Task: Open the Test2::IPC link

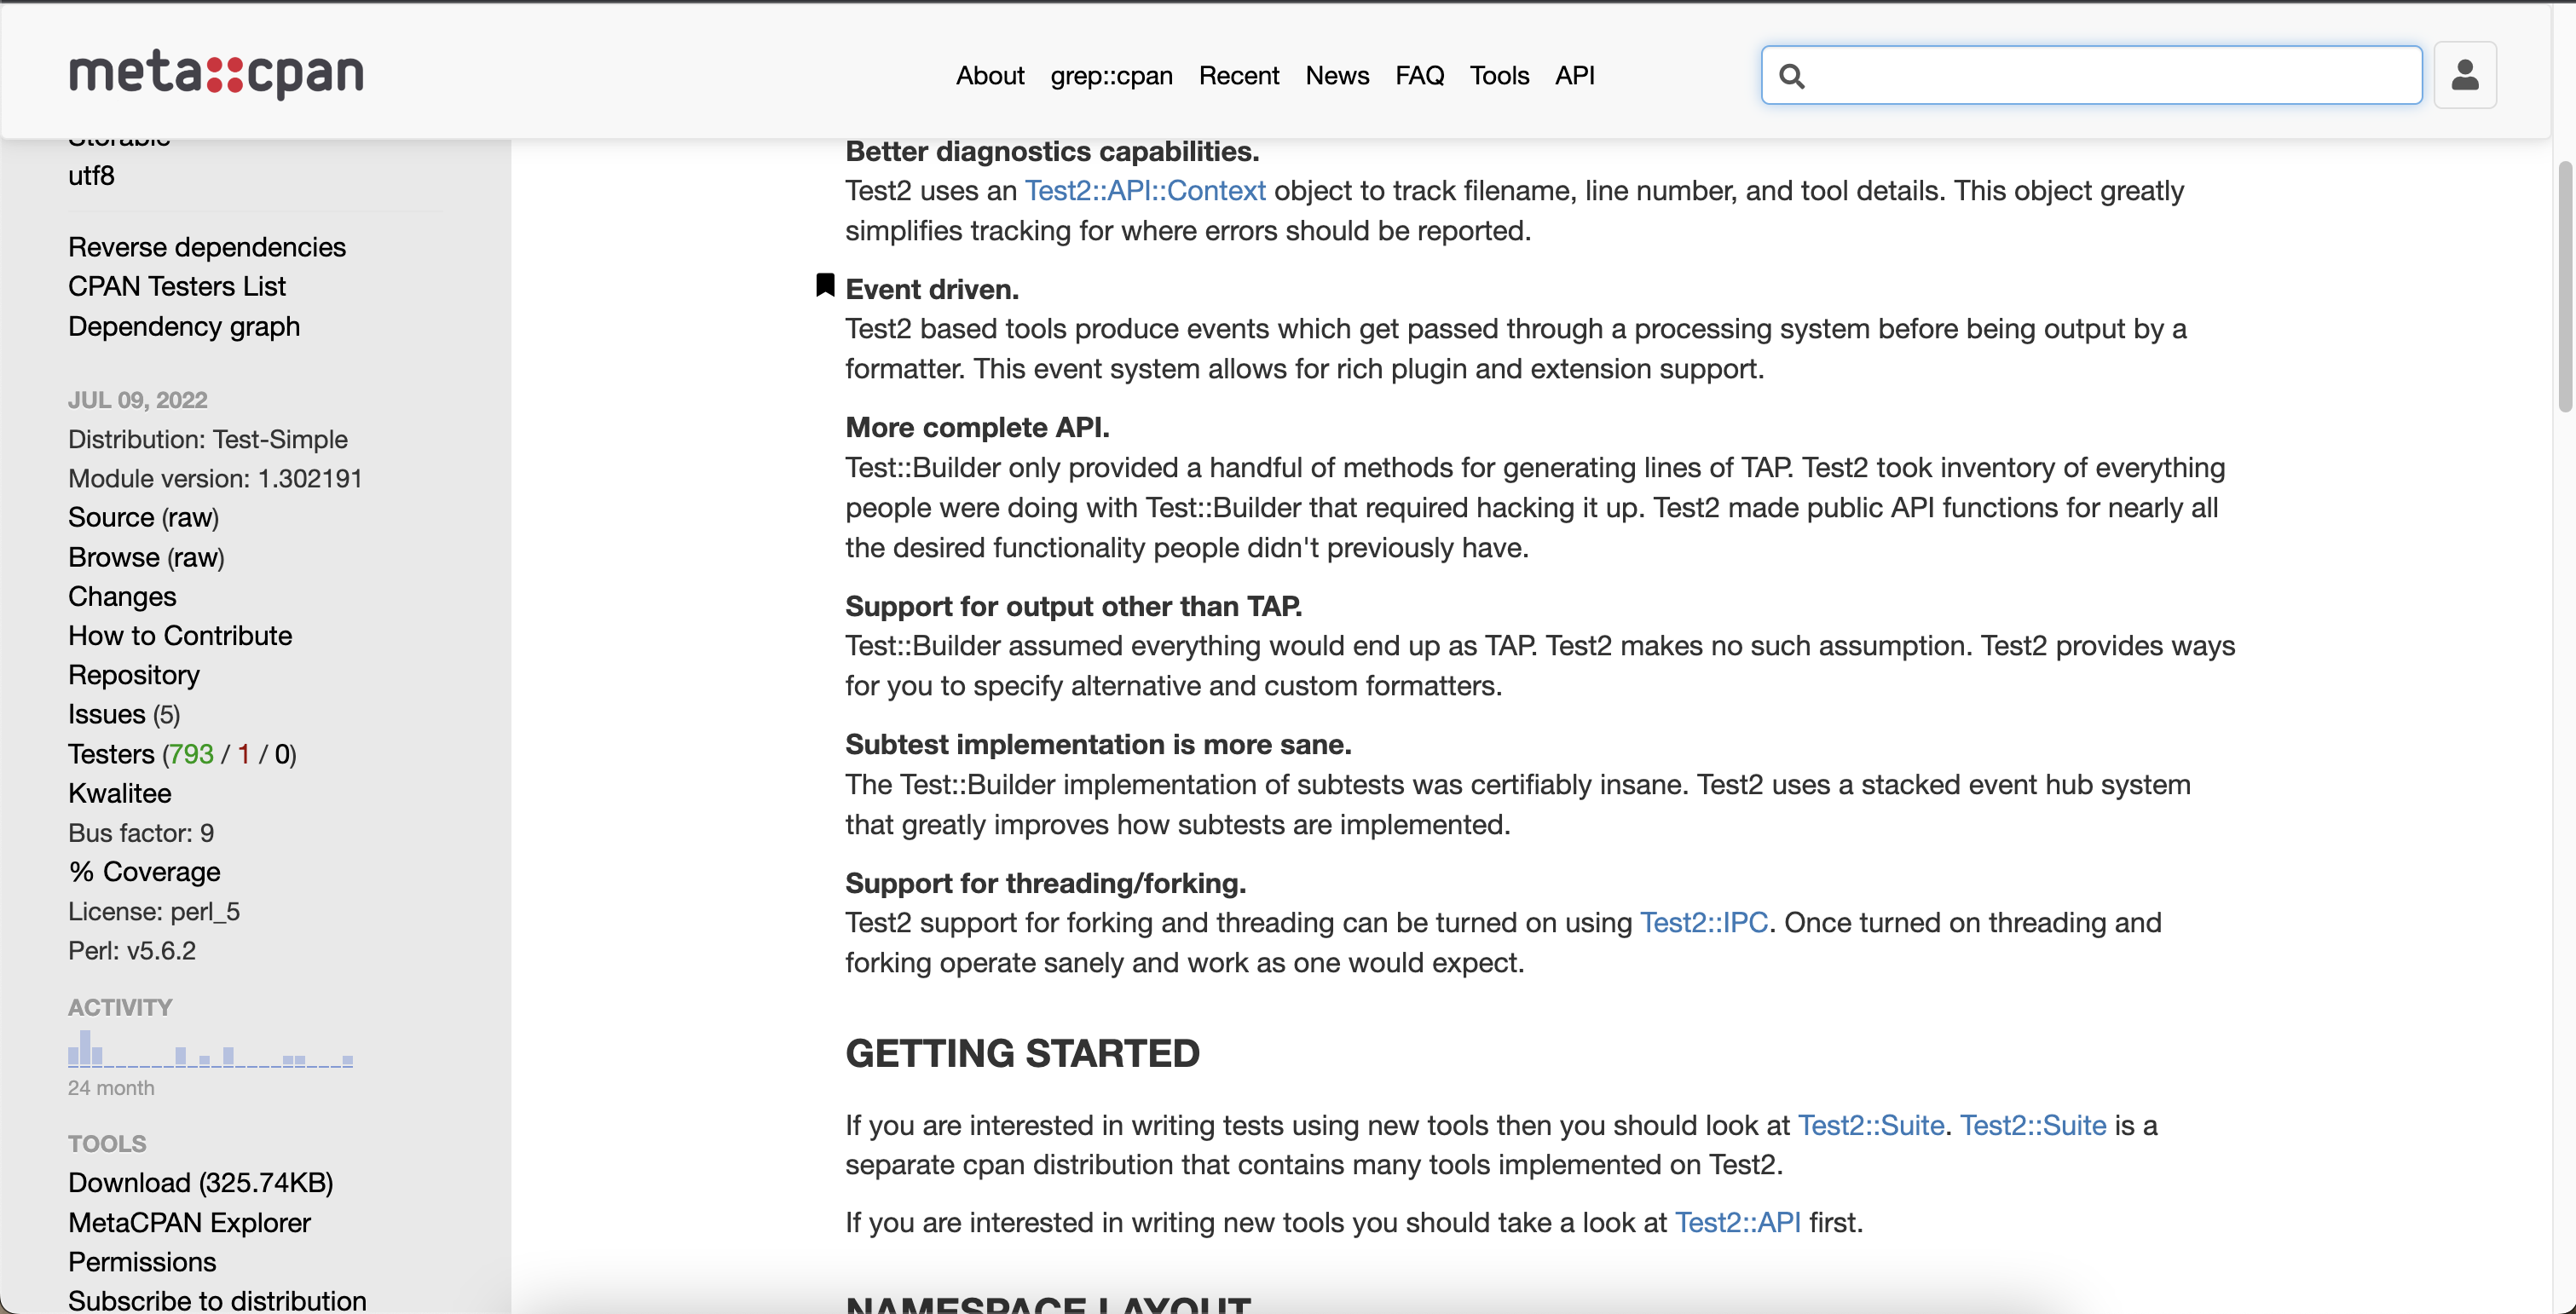Action: pos(1703,922)
